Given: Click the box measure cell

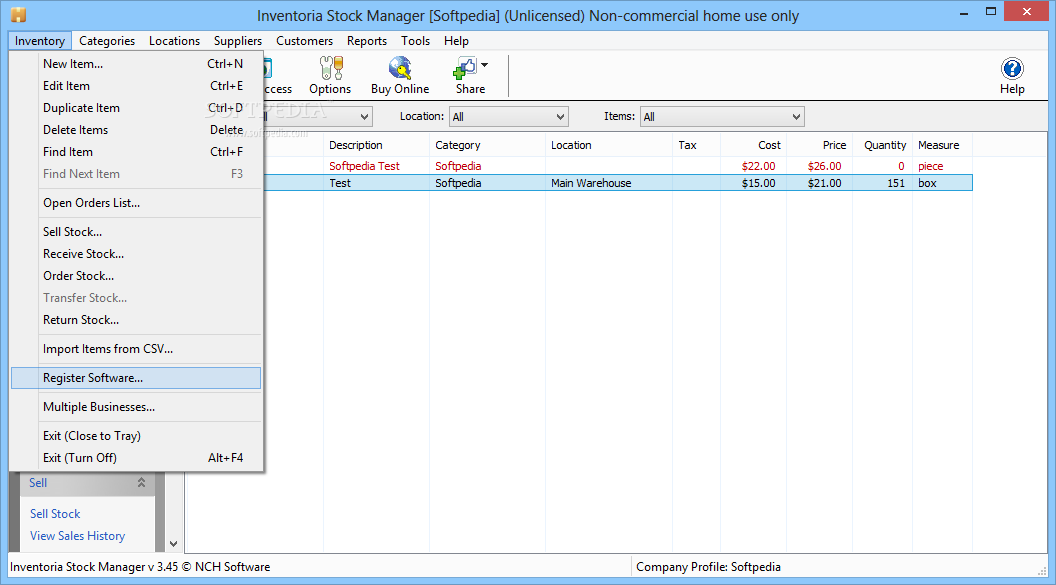Looking at the screenshot, I should [927, 183].
